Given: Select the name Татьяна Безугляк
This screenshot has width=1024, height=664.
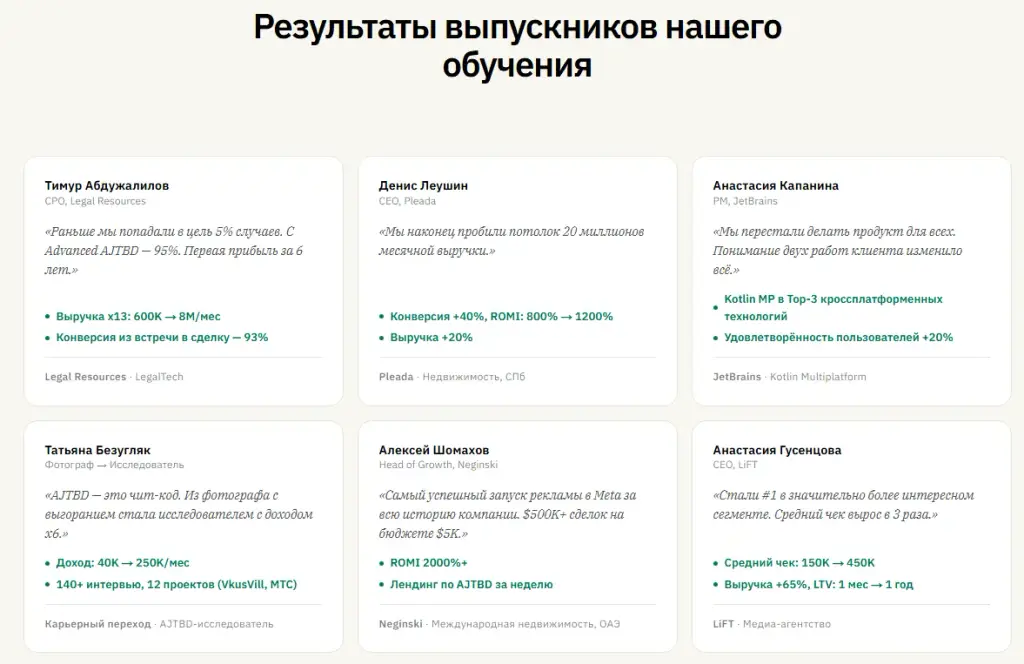Looking at the screenshot, I should point(97,450).
